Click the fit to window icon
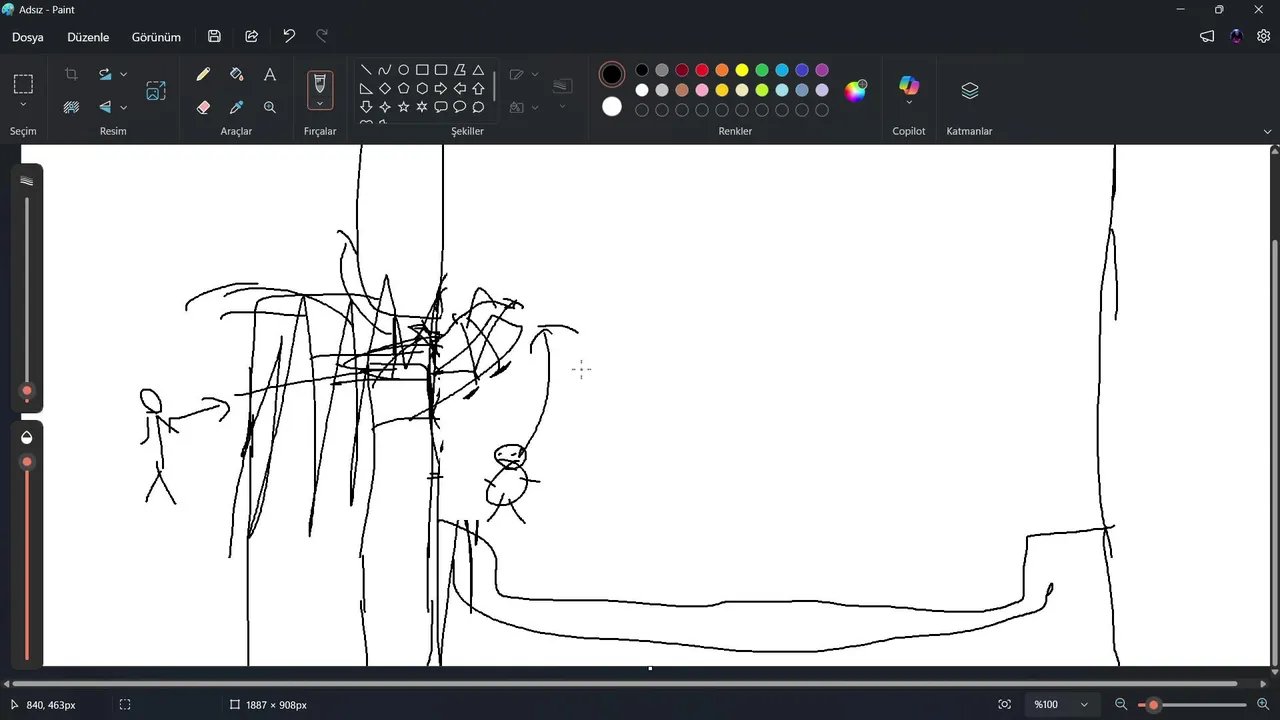Screen dimensions: 1280x720 [1005, 704]
